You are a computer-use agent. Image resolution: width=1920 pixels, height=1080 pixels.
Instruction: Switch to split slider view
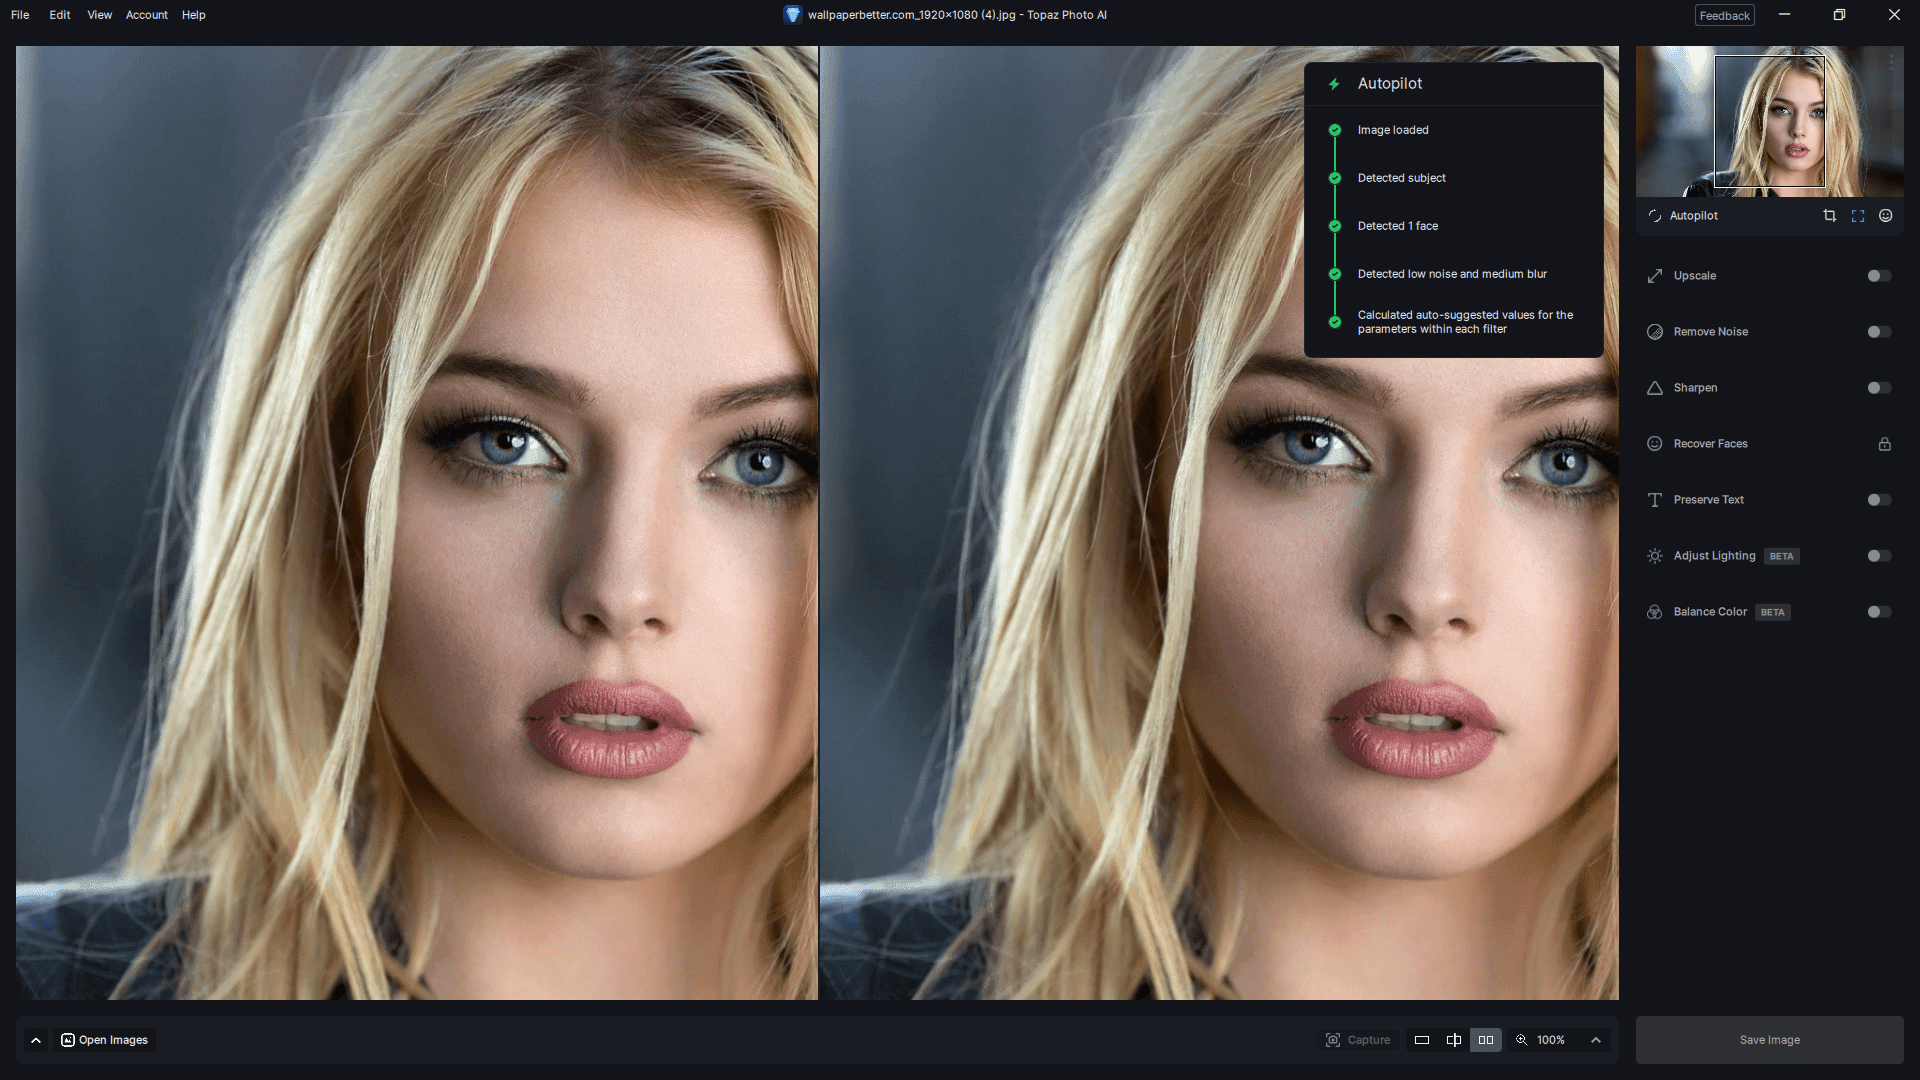point(1453,1040)
